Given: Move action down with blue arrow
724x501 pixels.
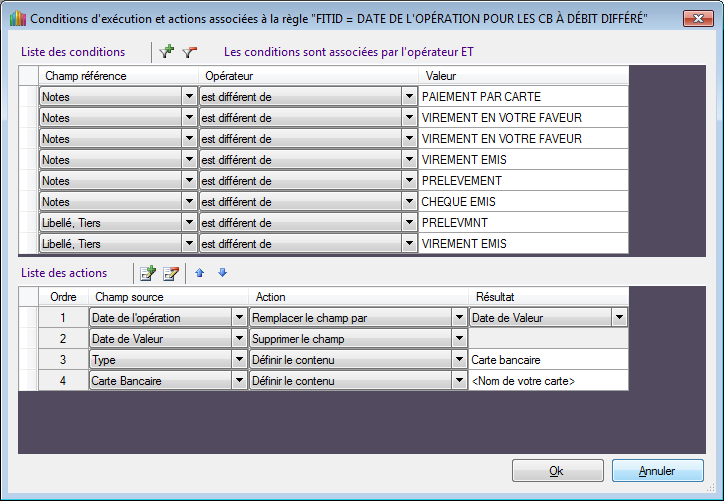Looking at the screenshot, I should click(222, 272).
